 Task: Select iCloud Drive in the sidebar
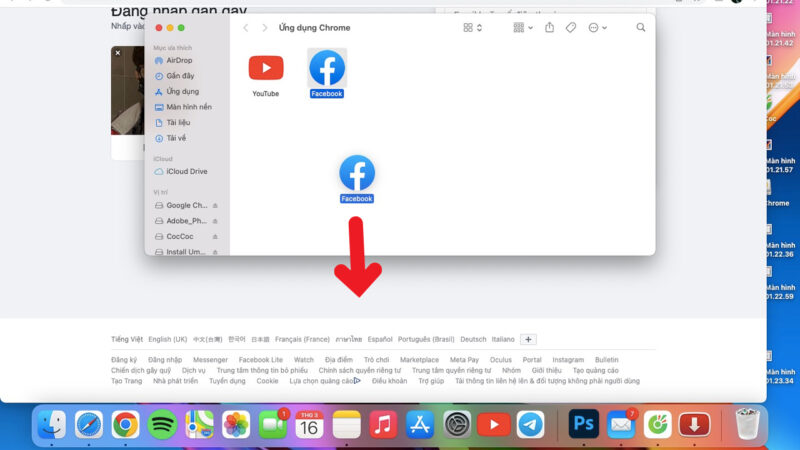coord(186,171)
